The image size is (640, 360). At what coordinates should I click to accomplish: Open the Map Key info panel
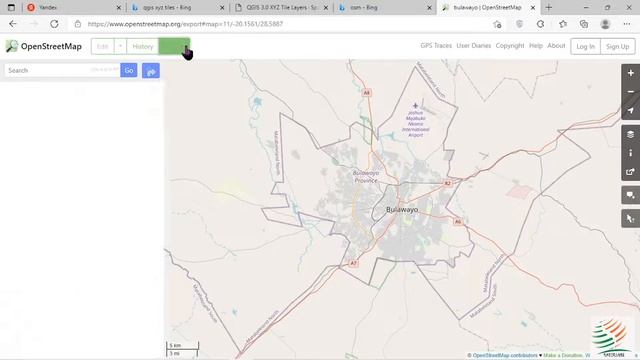point(631,153)
